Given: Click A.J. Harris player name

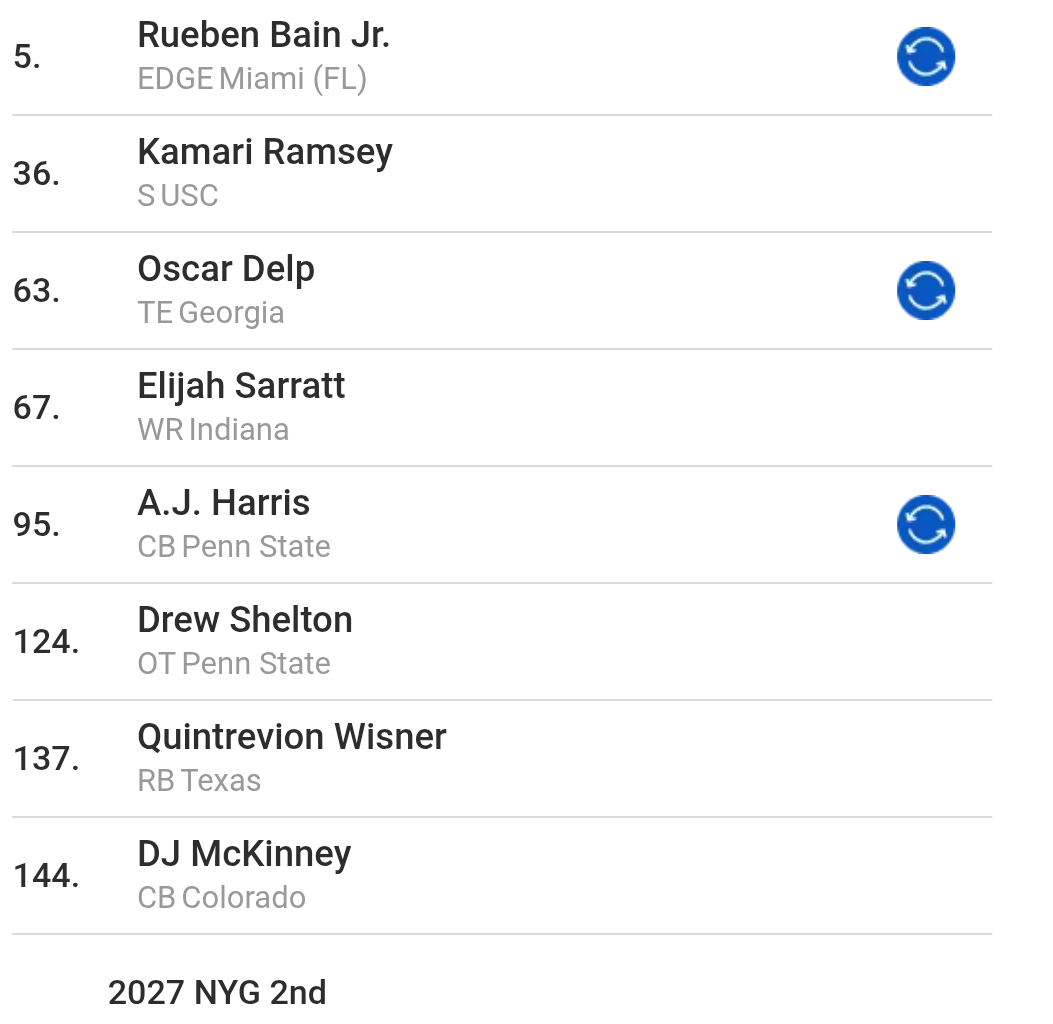Looking at the screenshot, I should click(x=223, y=502).
